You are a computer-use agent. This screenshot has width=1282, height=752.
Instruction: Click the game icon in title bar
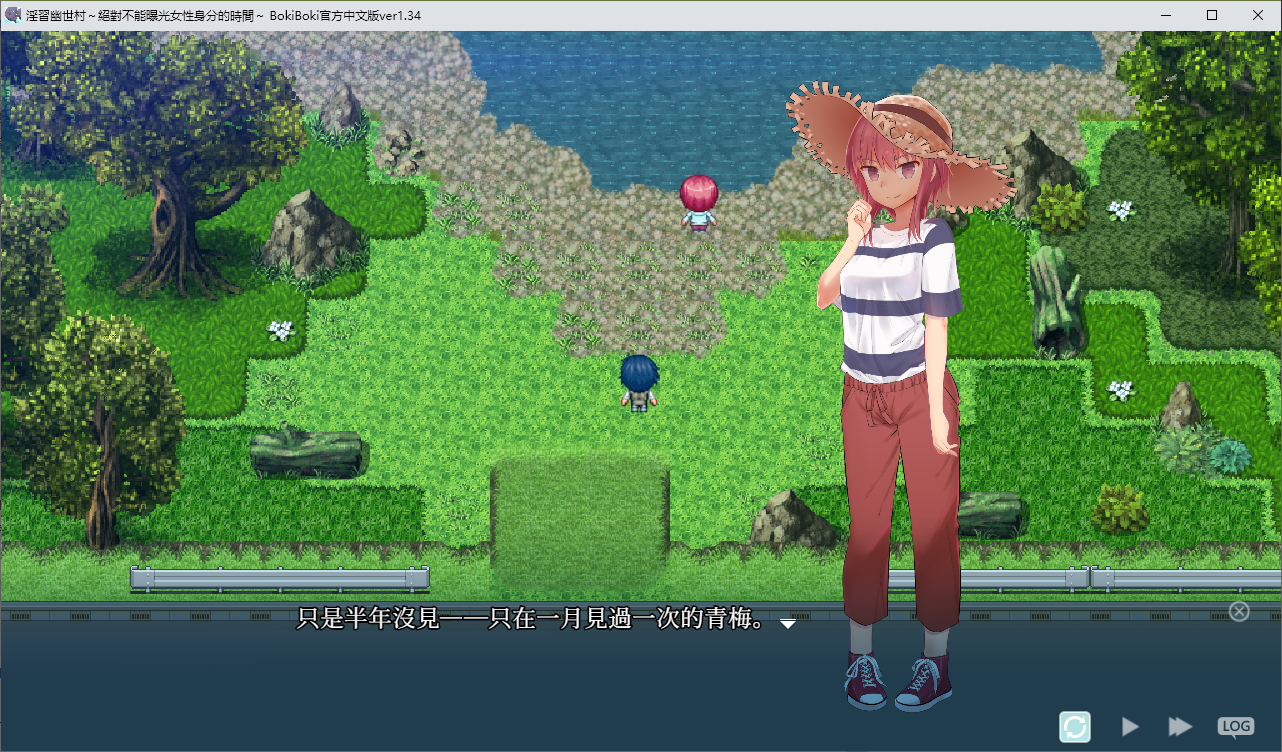coord(14,15)
